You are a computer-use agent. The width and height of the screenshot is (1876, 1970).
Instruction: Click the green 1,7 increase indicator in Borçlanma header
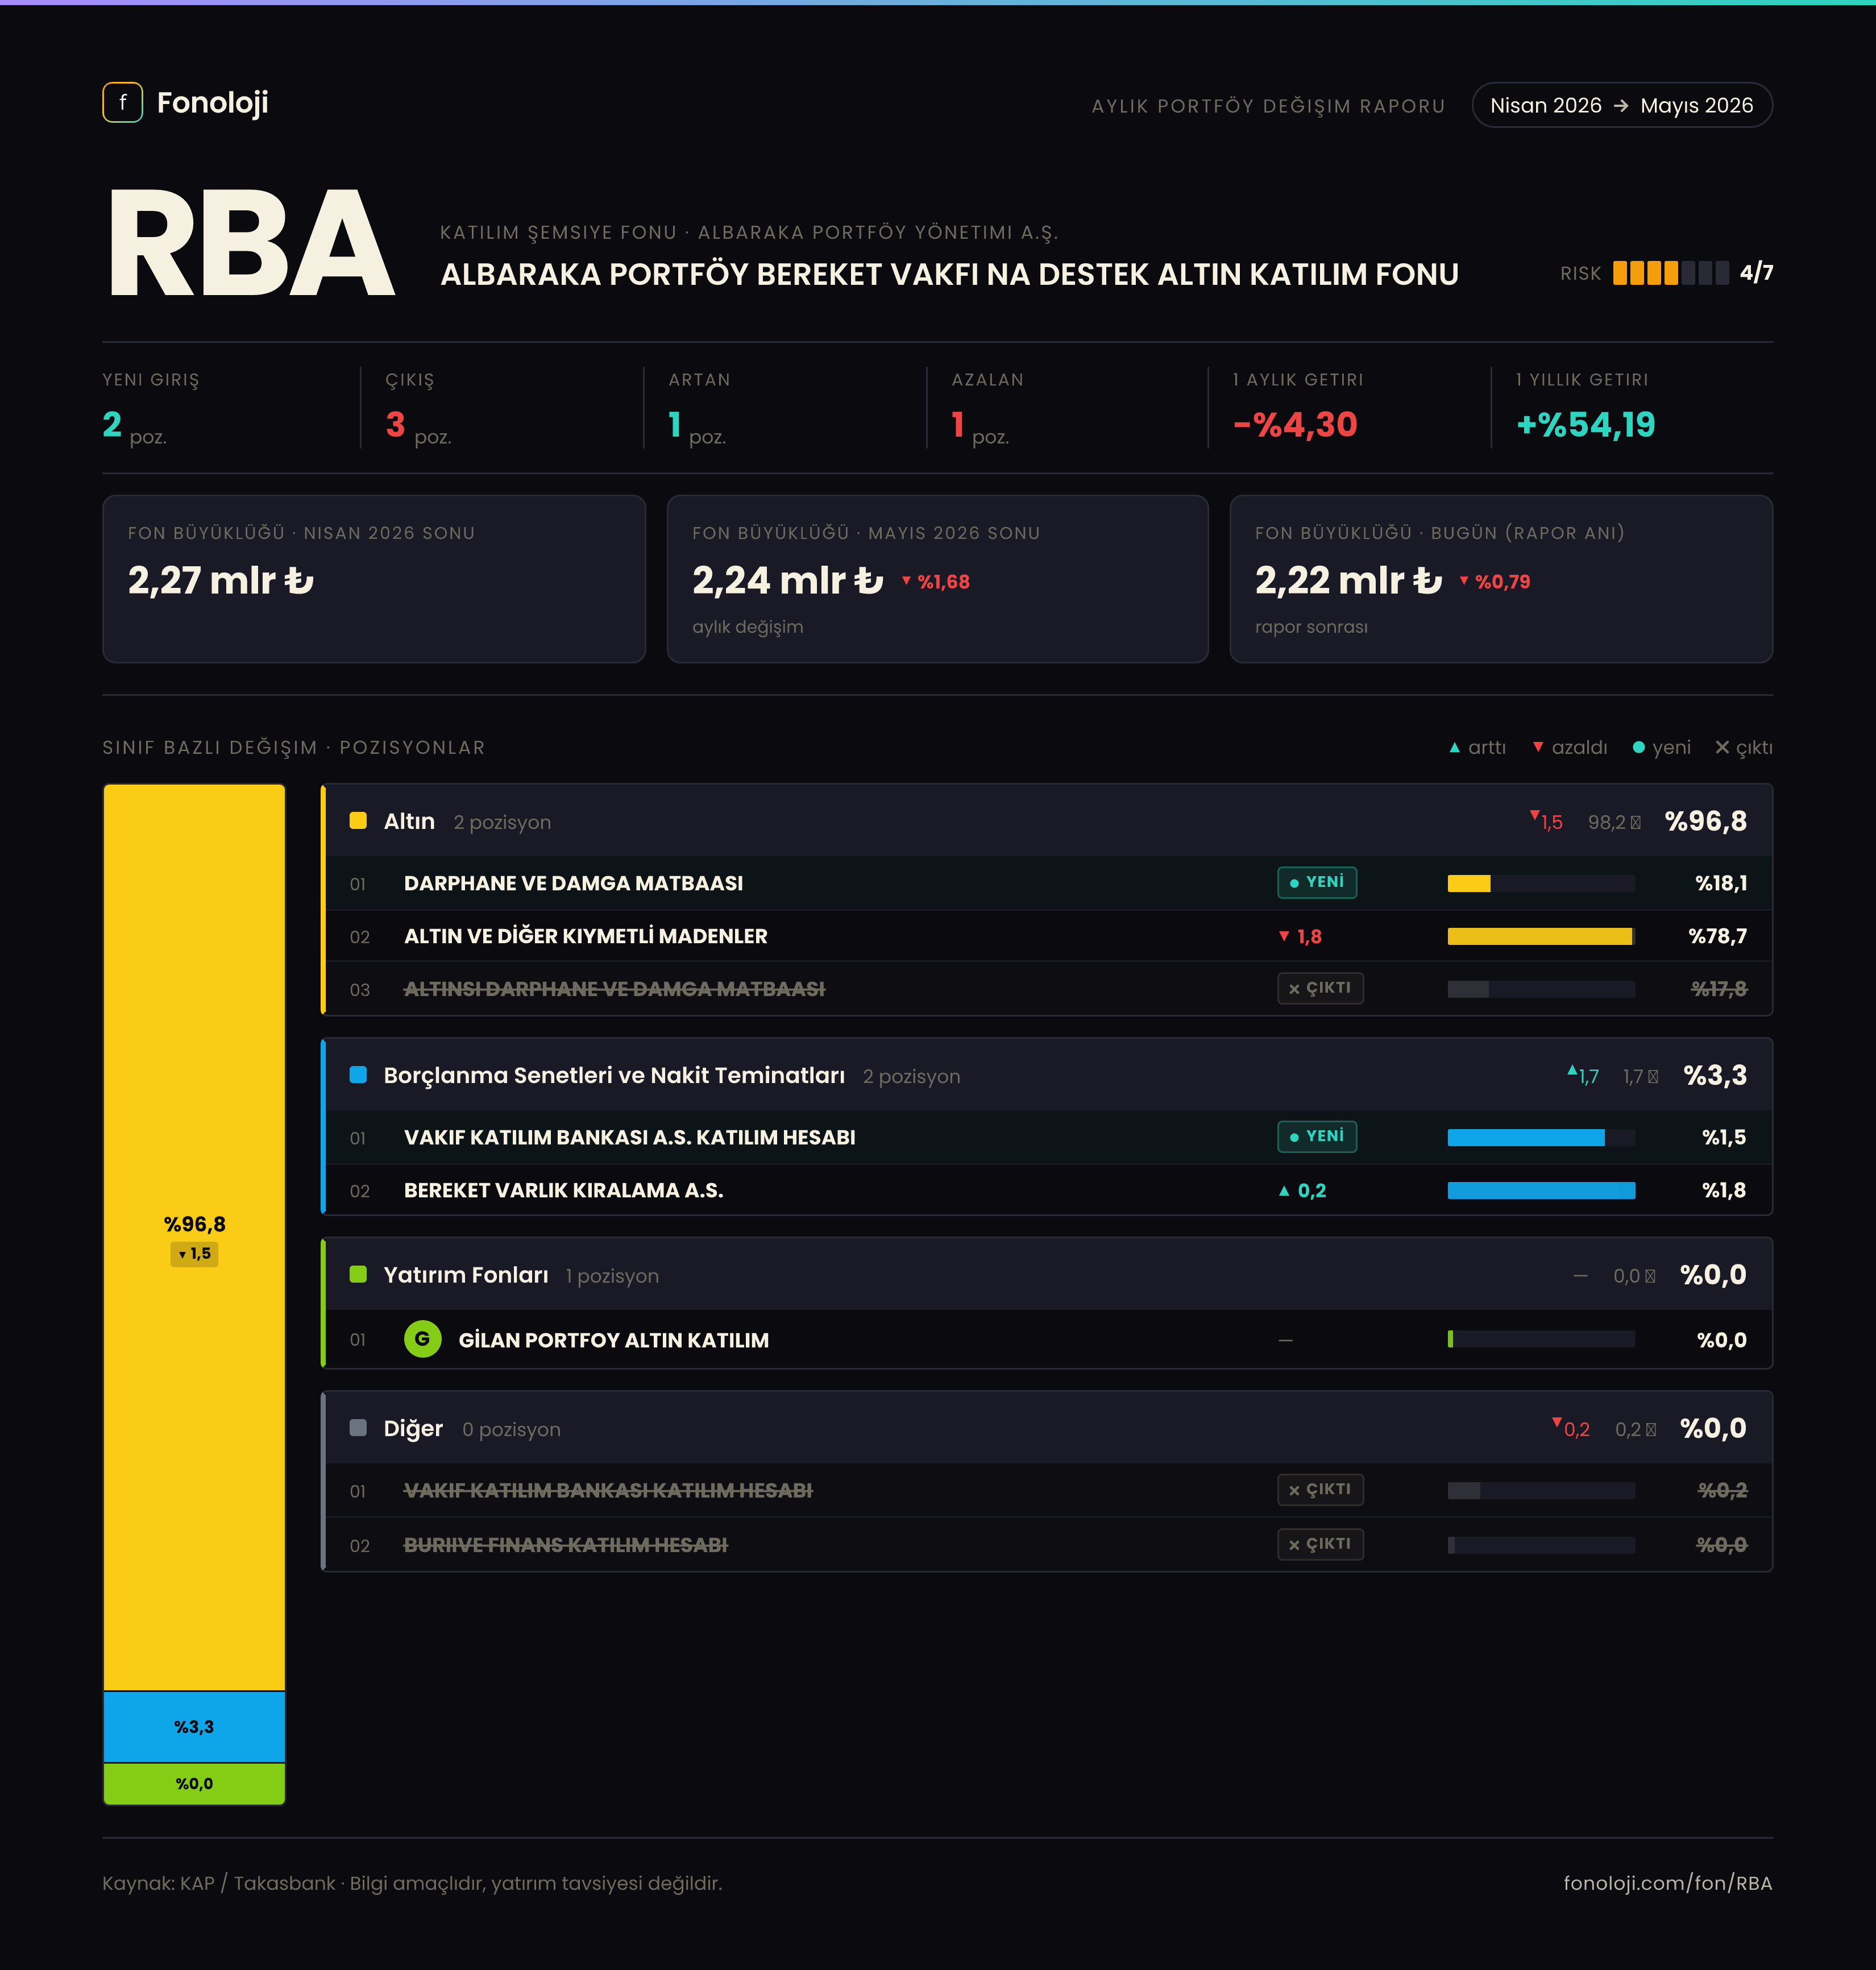tap(1583, 1075)
